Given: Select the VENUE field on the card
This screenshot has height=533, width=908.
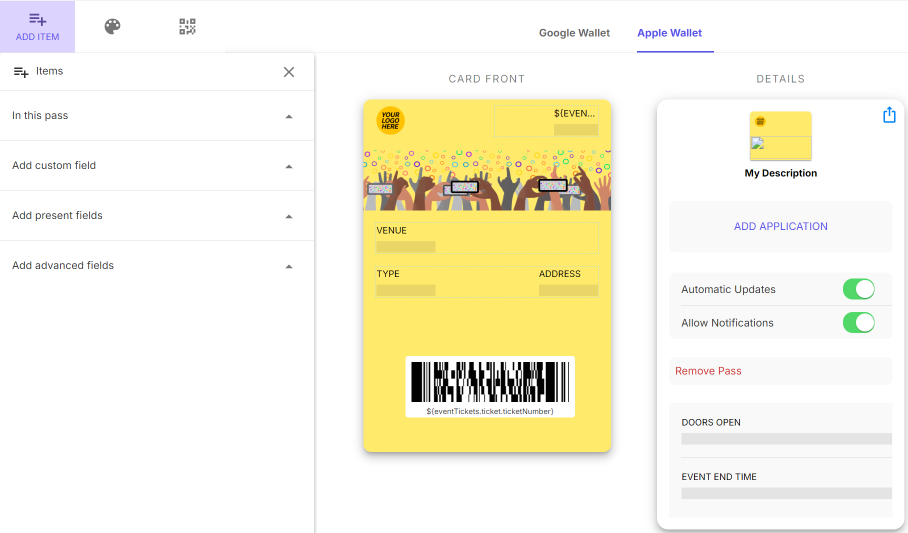Looking at the screenshot, I should (487, 238).
